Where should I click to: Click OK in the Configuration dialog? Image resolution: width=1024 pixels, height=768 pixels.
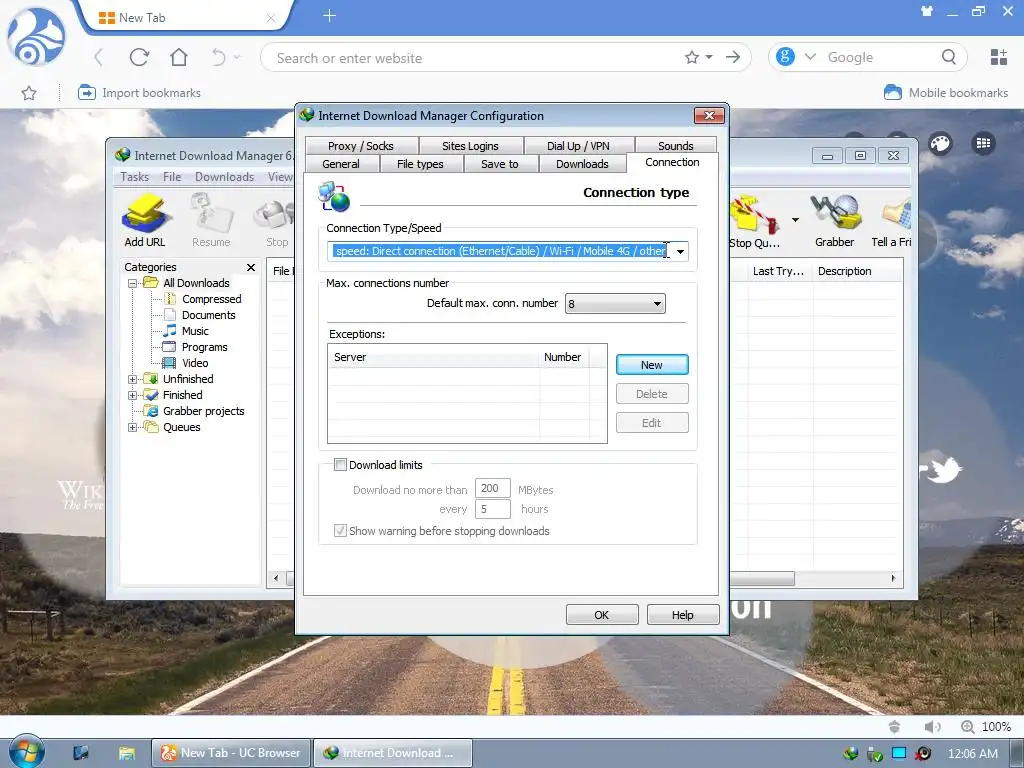[x=601, y=615]
